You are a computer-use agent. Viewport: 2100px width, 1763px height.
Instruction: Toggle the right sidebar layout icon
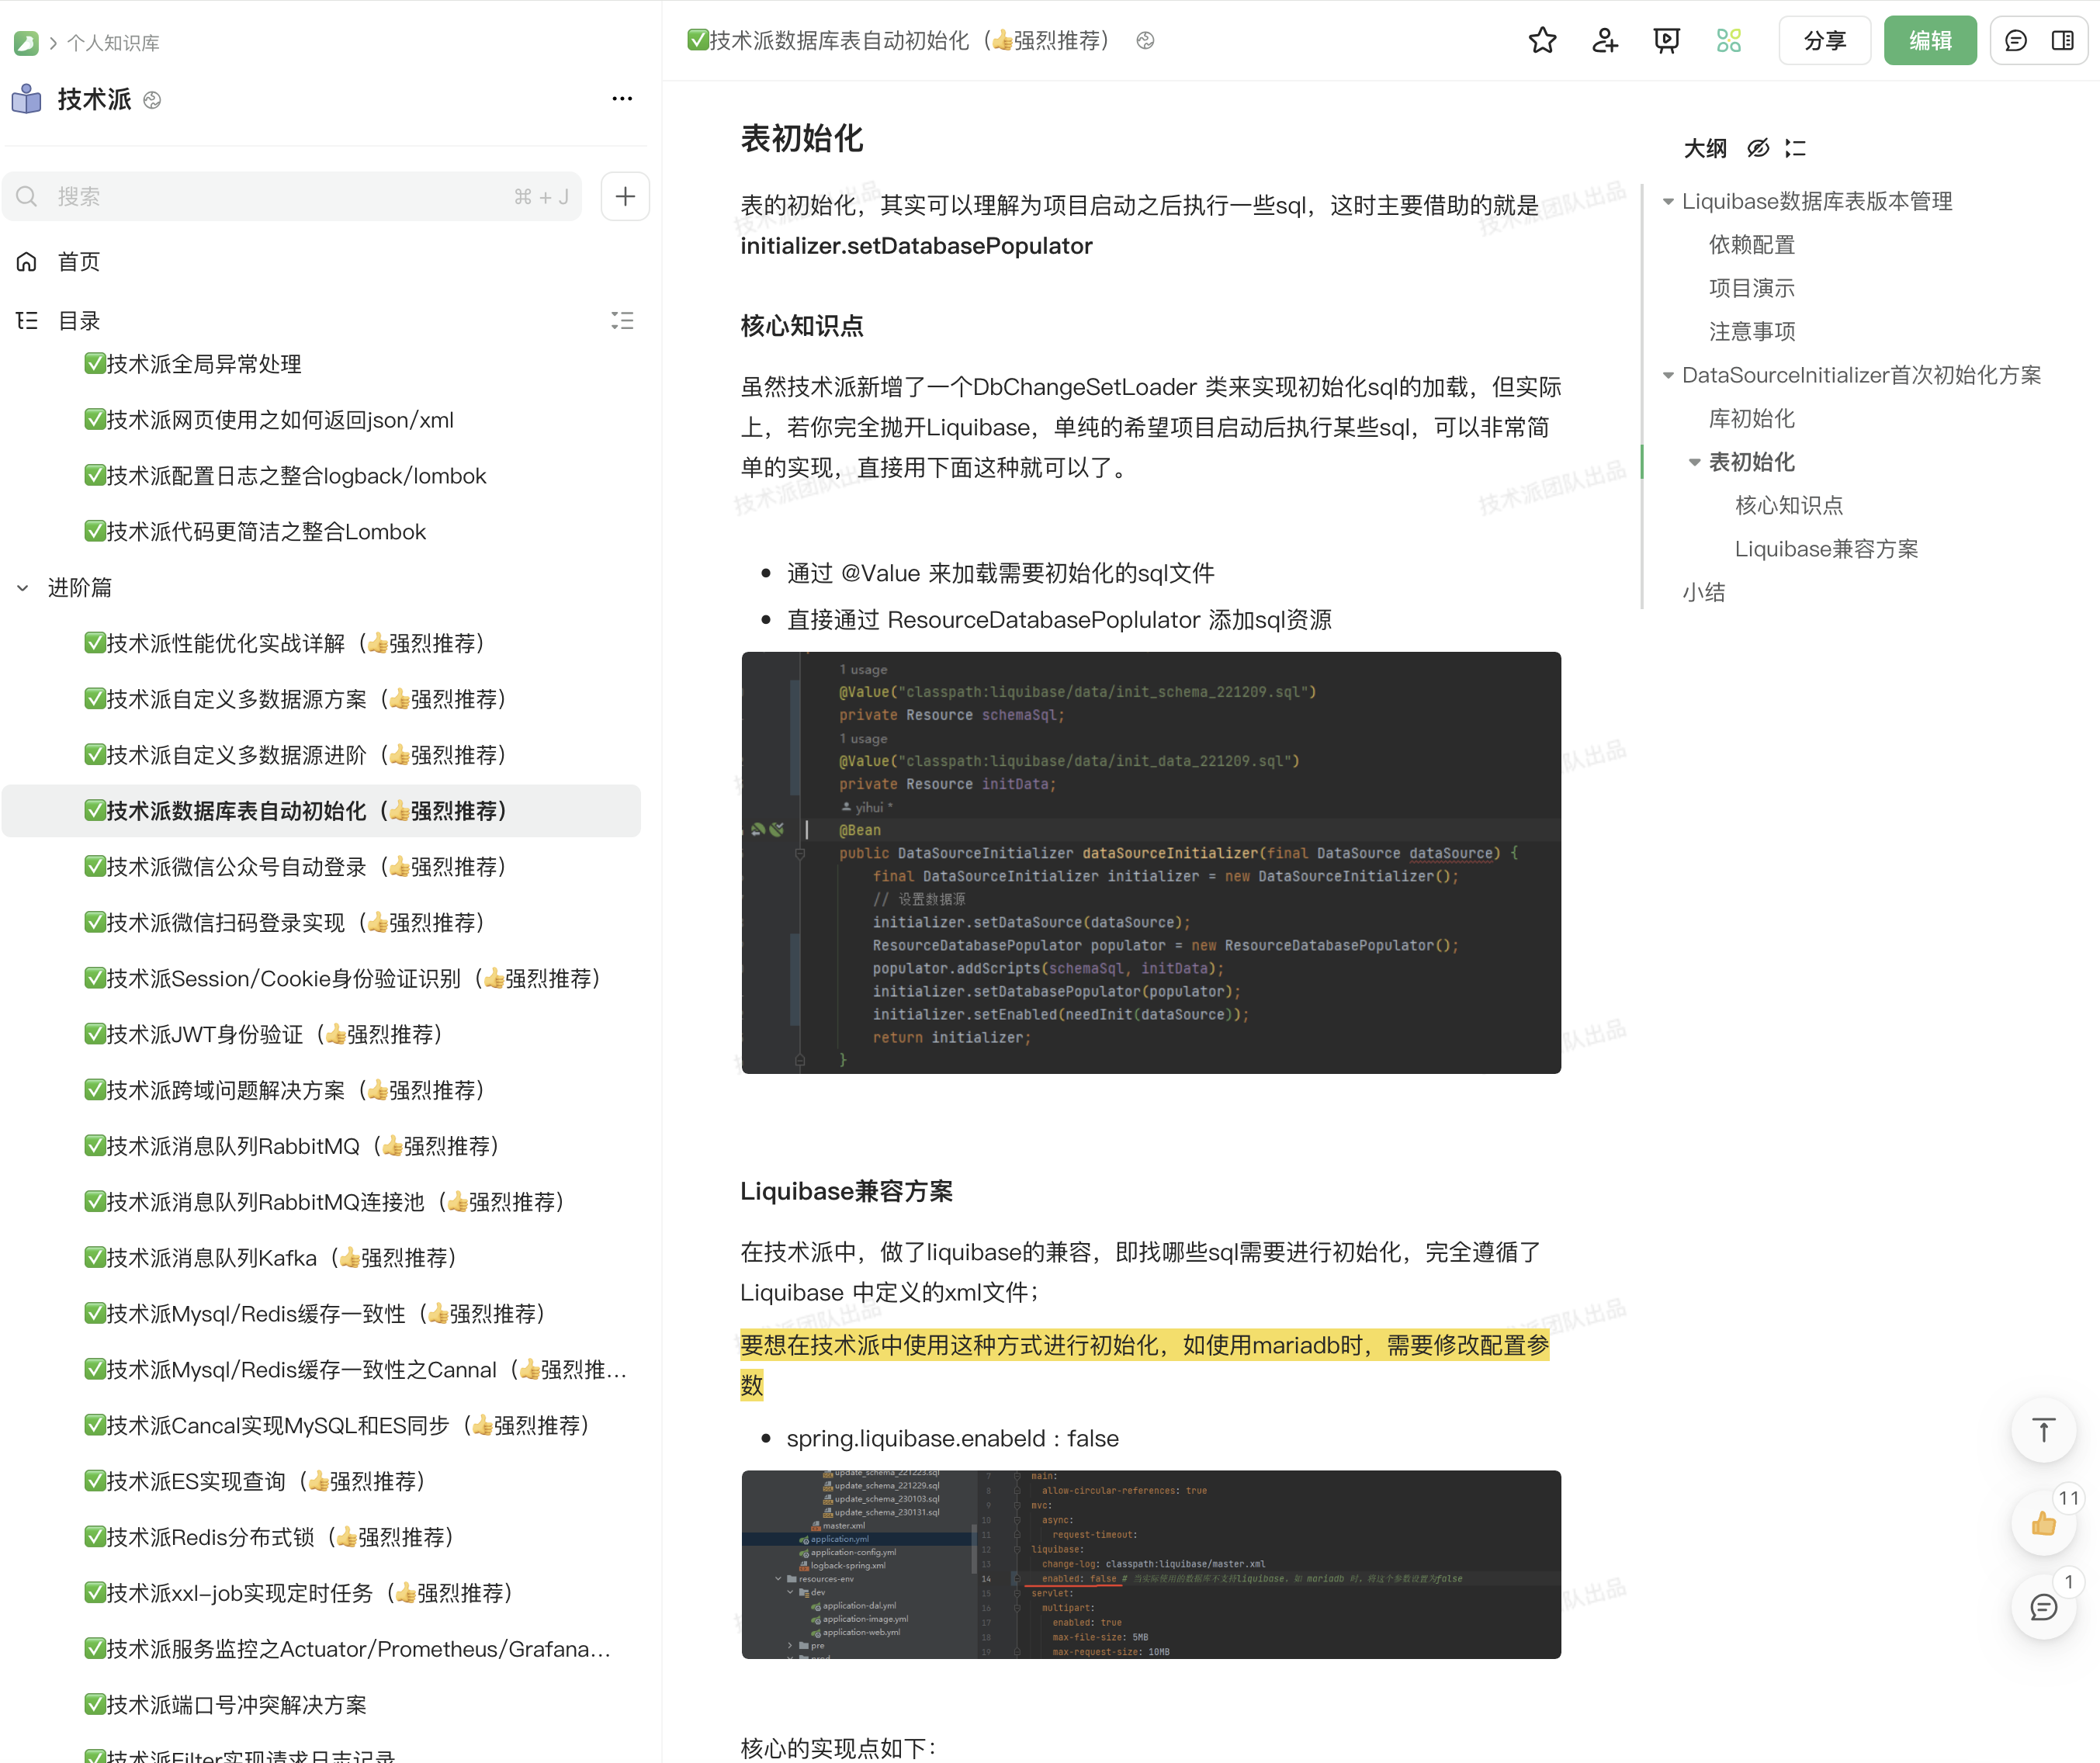pyautogui.click(x=2062, y=41)
